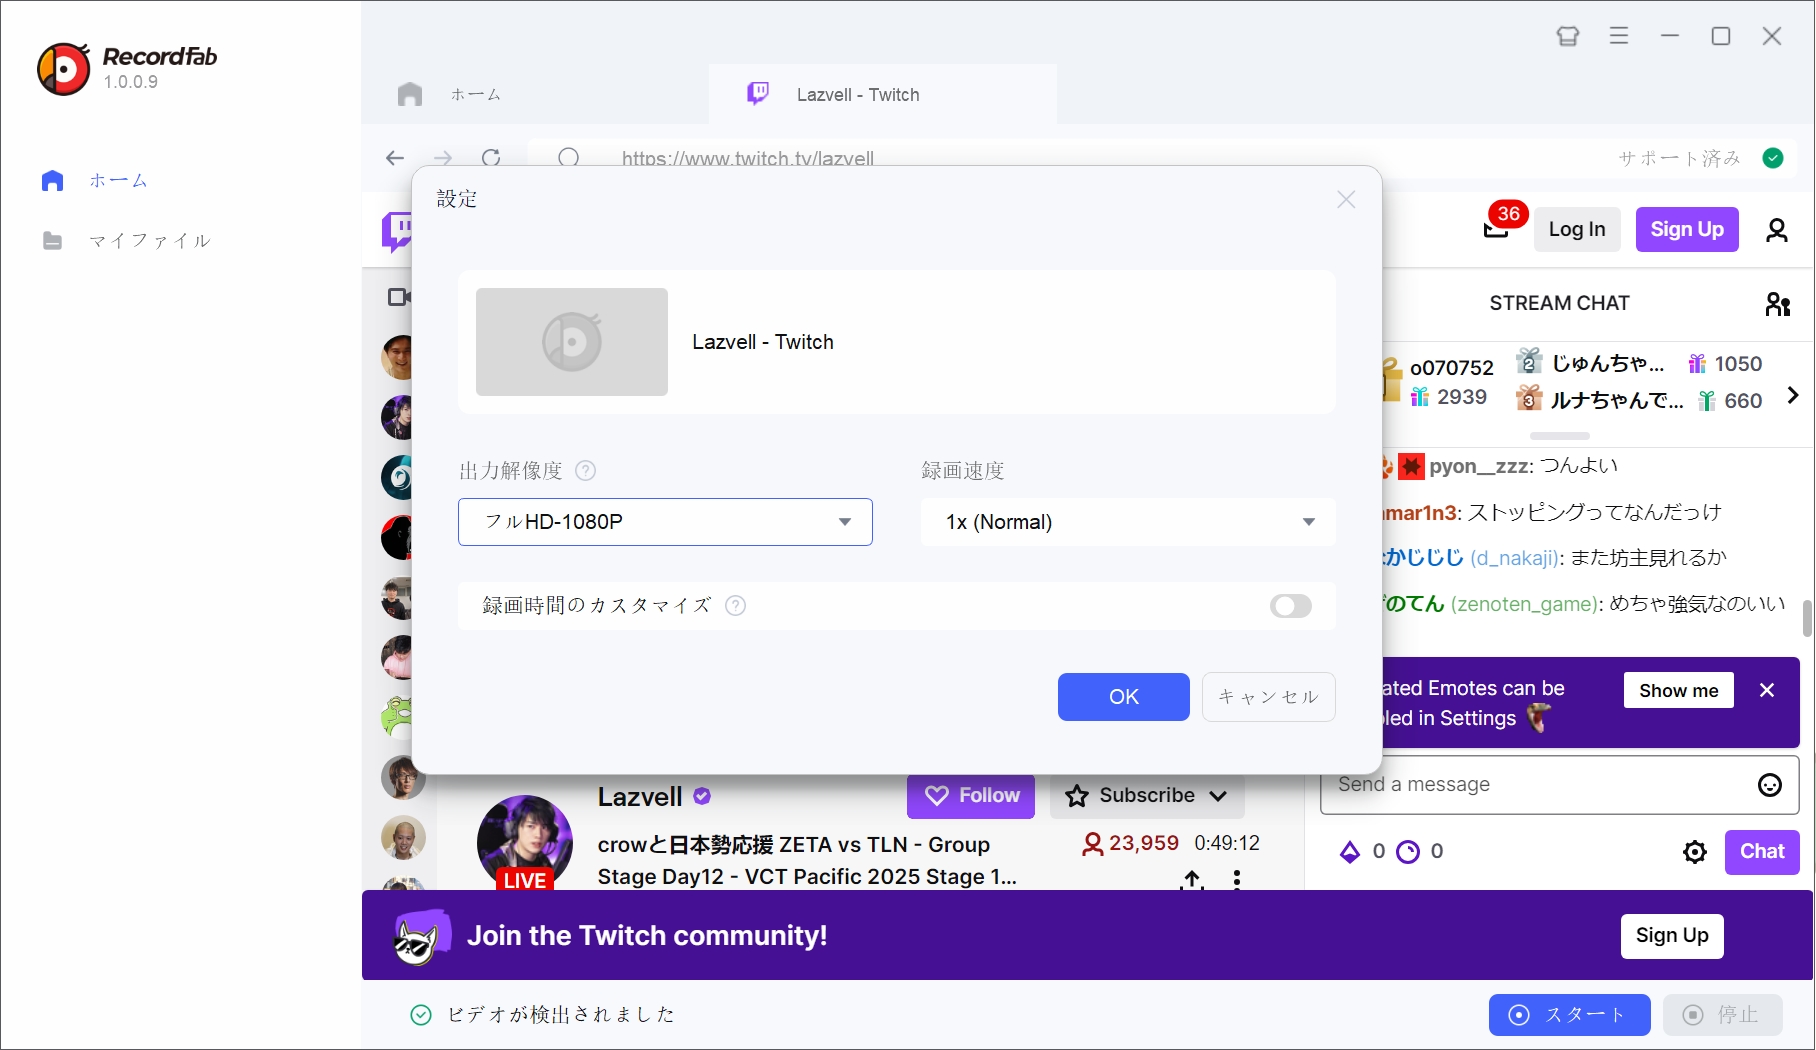Viewport: 1816px width, 1050px height.
Task: Expand gift leaderboard with right chevron
Action: [1793, 395]
